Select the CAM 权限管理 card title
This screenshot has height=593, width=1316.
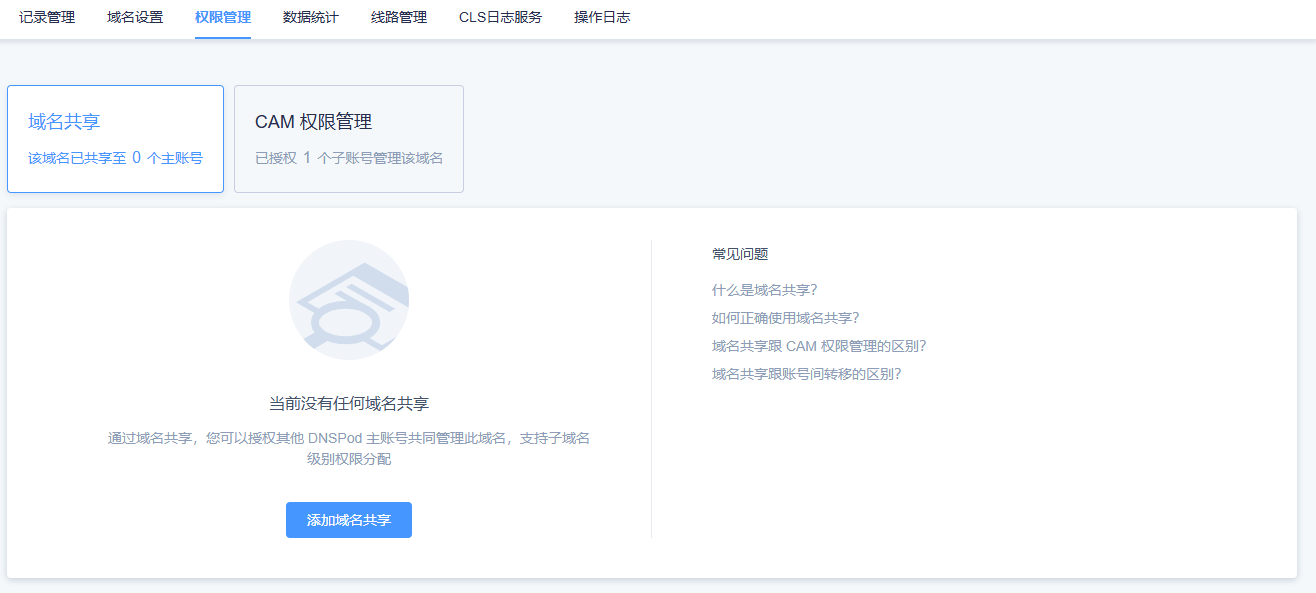click(314, 122)
